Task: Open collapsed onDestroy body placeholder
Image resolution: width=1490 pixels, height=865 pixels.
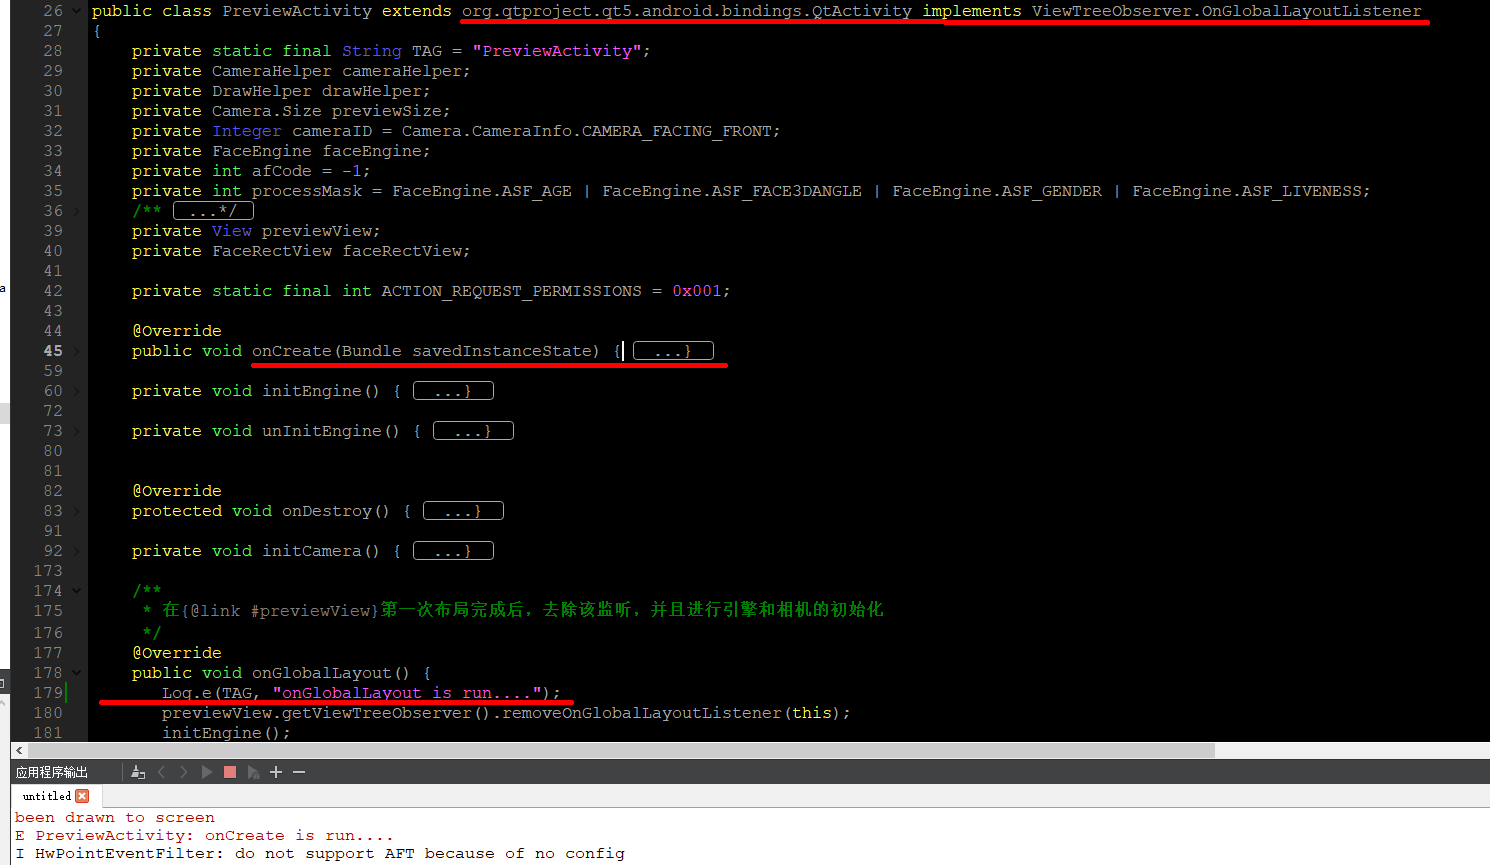Action: pyautogui.click(x=463, y=511)
